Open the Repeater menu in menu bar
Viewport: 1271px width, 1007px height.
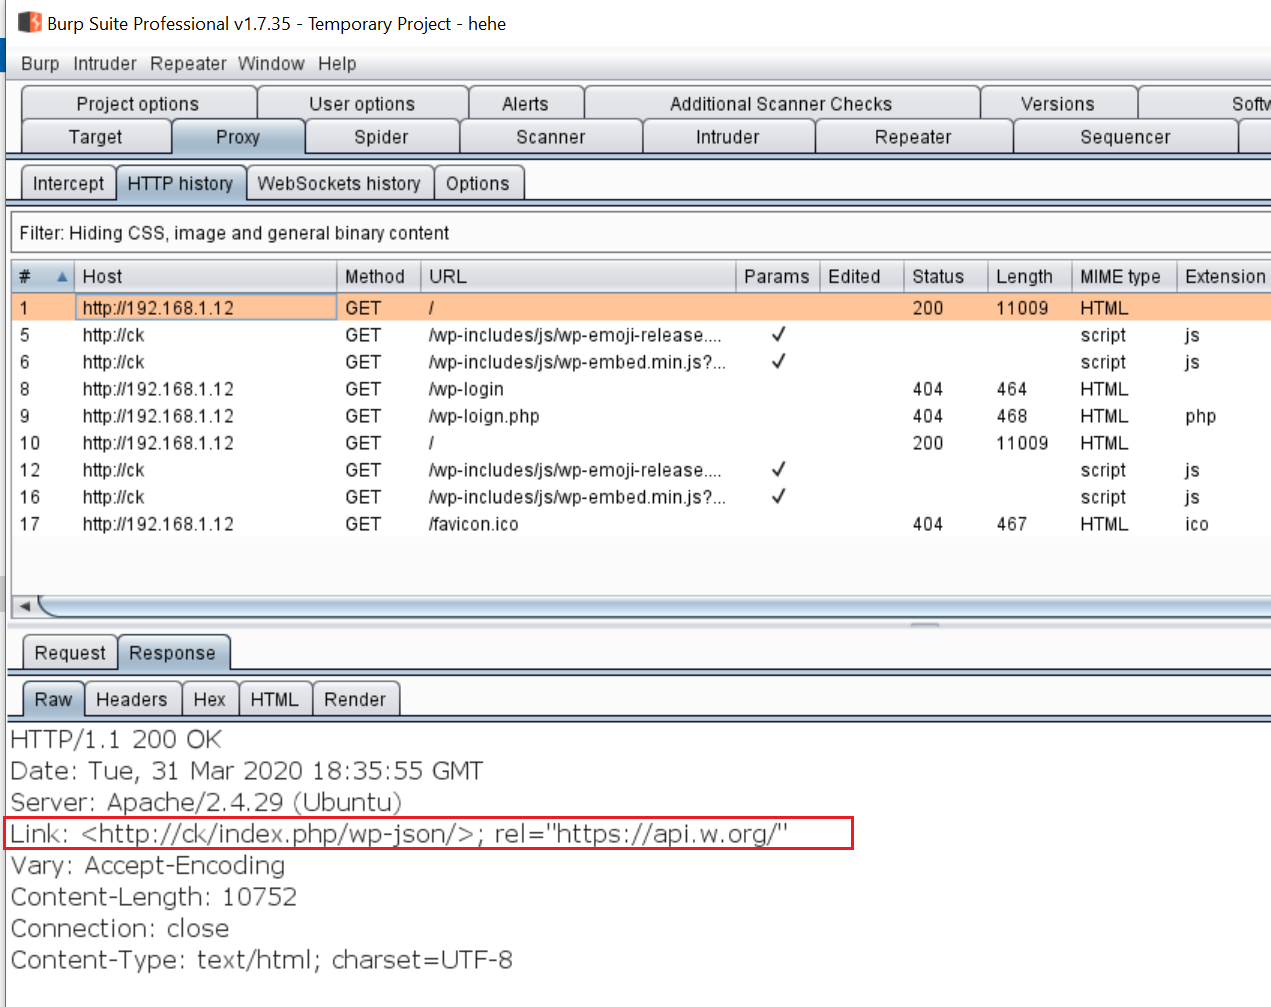(188, 64)
